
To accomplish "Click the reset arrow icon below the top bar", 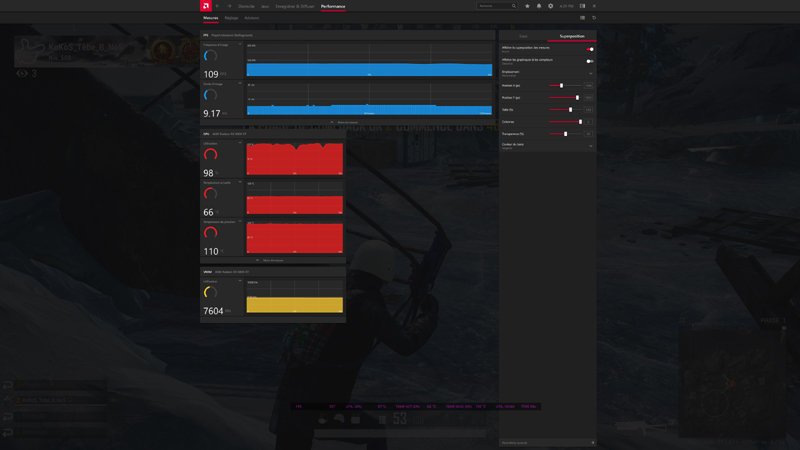I will [x=594, y=18].
